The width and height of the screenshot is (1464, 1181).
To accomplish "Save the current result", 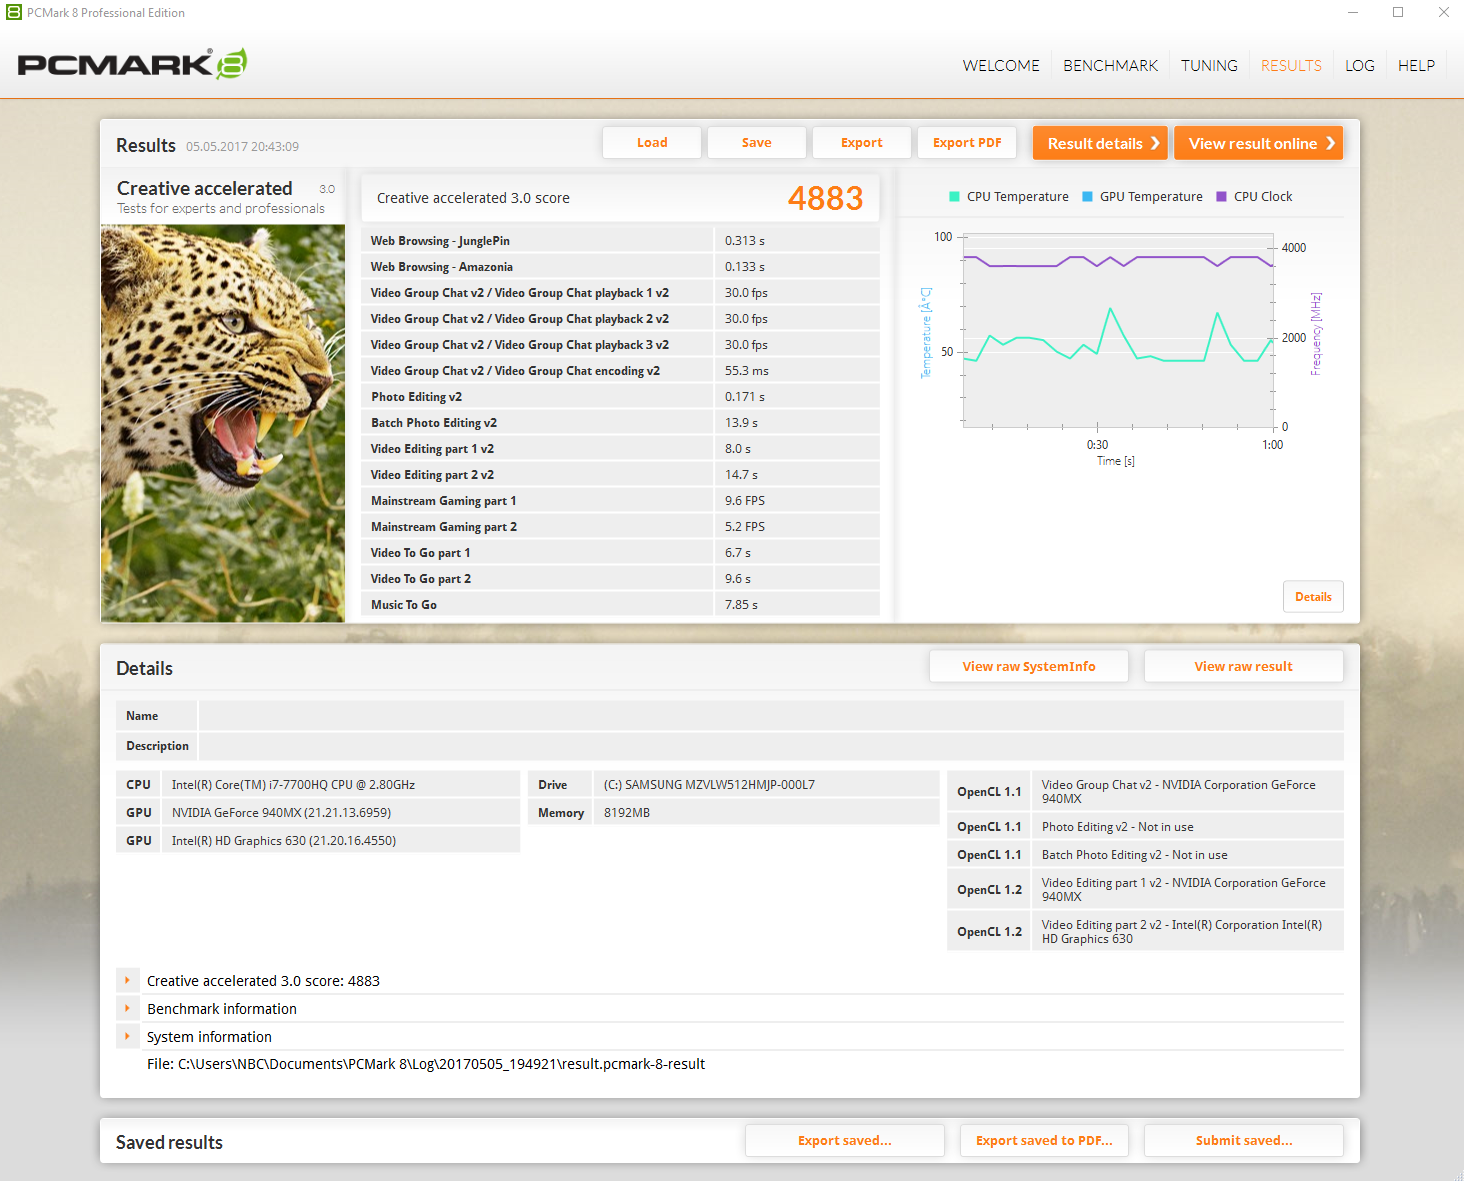I will [x=756, y=143].
